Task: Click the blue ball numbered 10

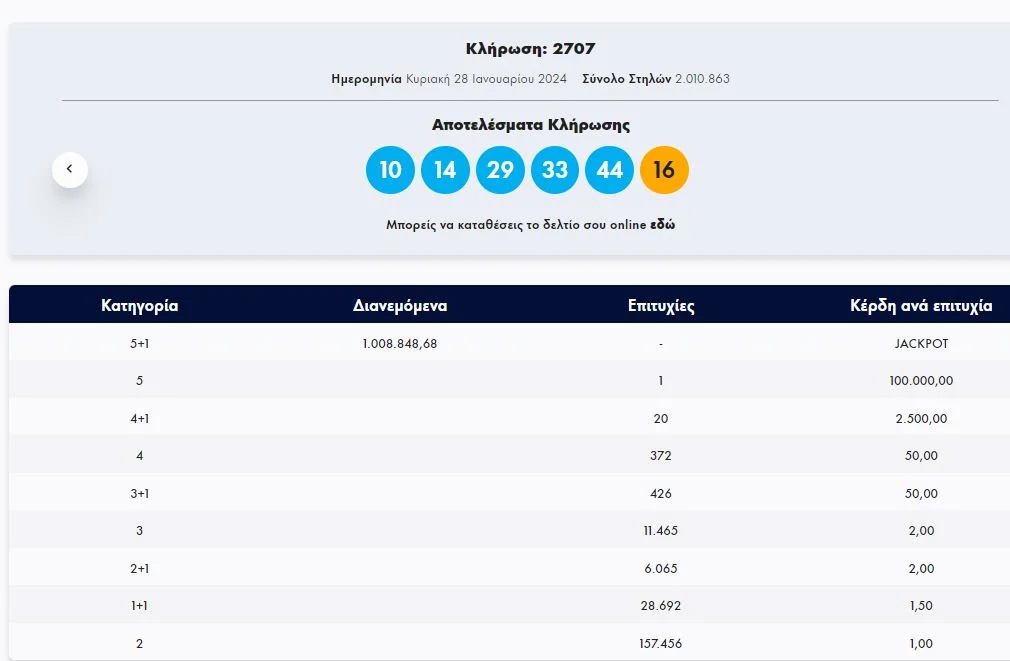Action: pos(390,170)
